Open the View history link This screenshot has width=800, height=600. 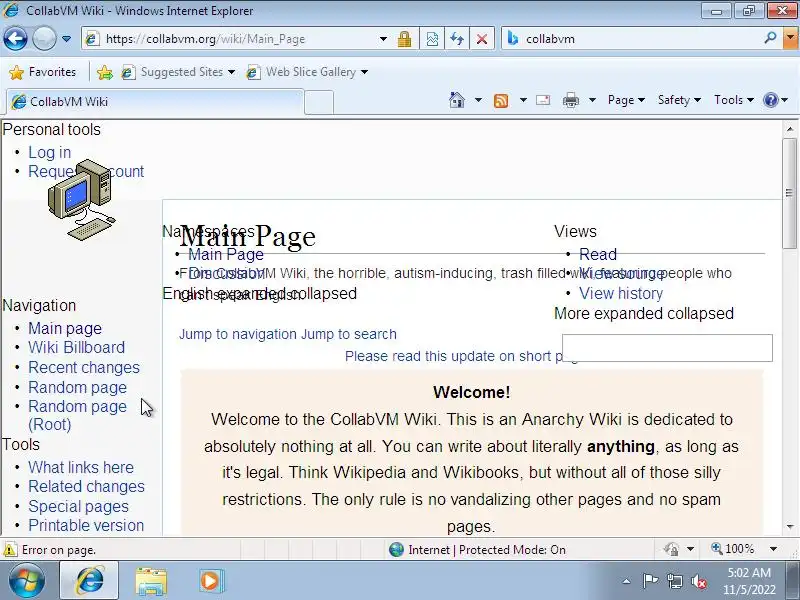(621, 293)
